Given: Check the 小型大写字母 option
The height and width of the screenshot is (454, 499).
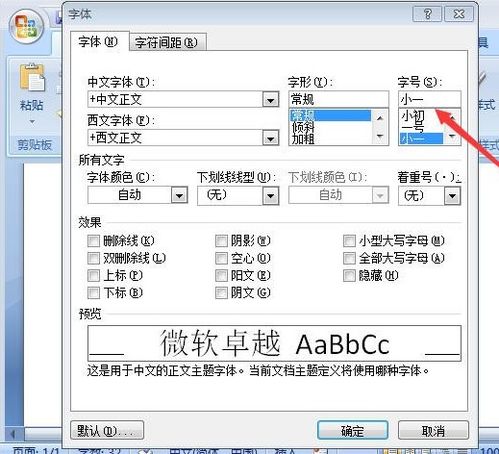Looking at the screenshot, I should click(x=349, y=241).
